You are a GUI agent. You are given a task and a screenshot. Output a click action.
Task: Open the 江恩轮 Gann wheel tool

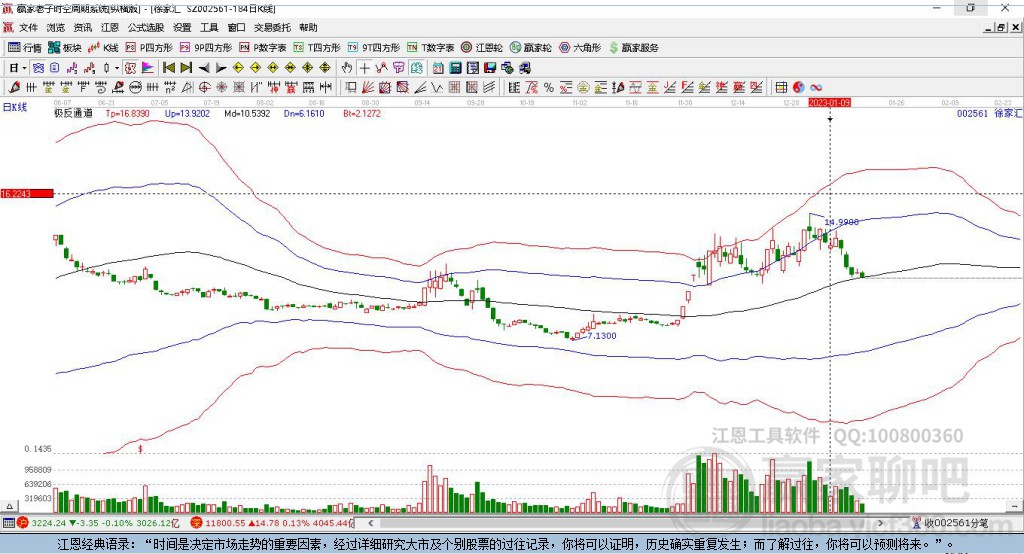coord(483,47)
